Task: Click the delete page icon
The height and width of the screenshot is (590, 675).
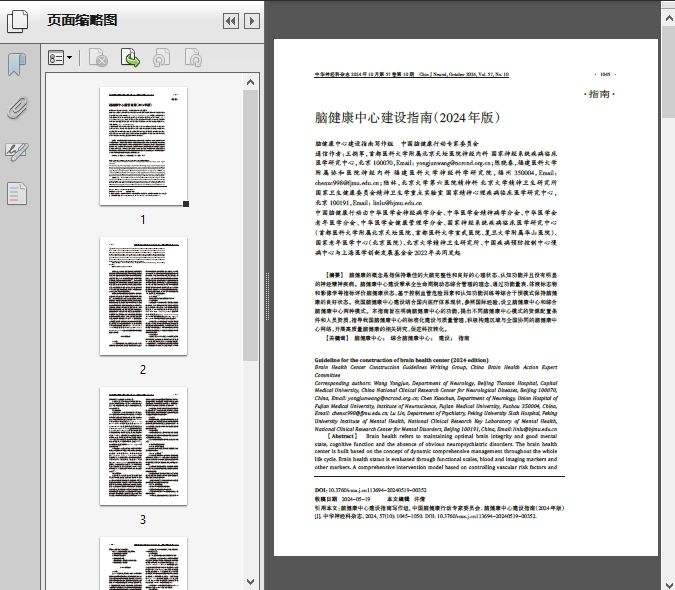Action: tap(98, 59)
